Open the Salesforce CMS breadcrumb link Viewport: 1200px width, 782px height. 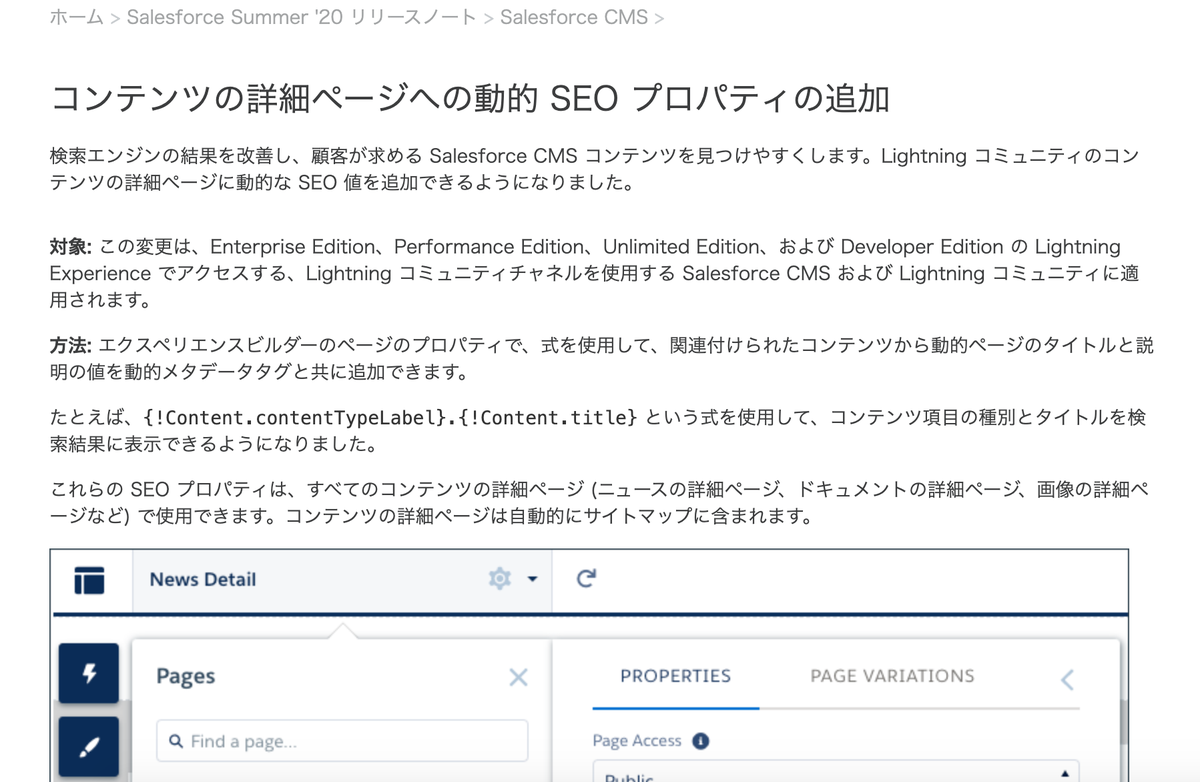(574, 18)
